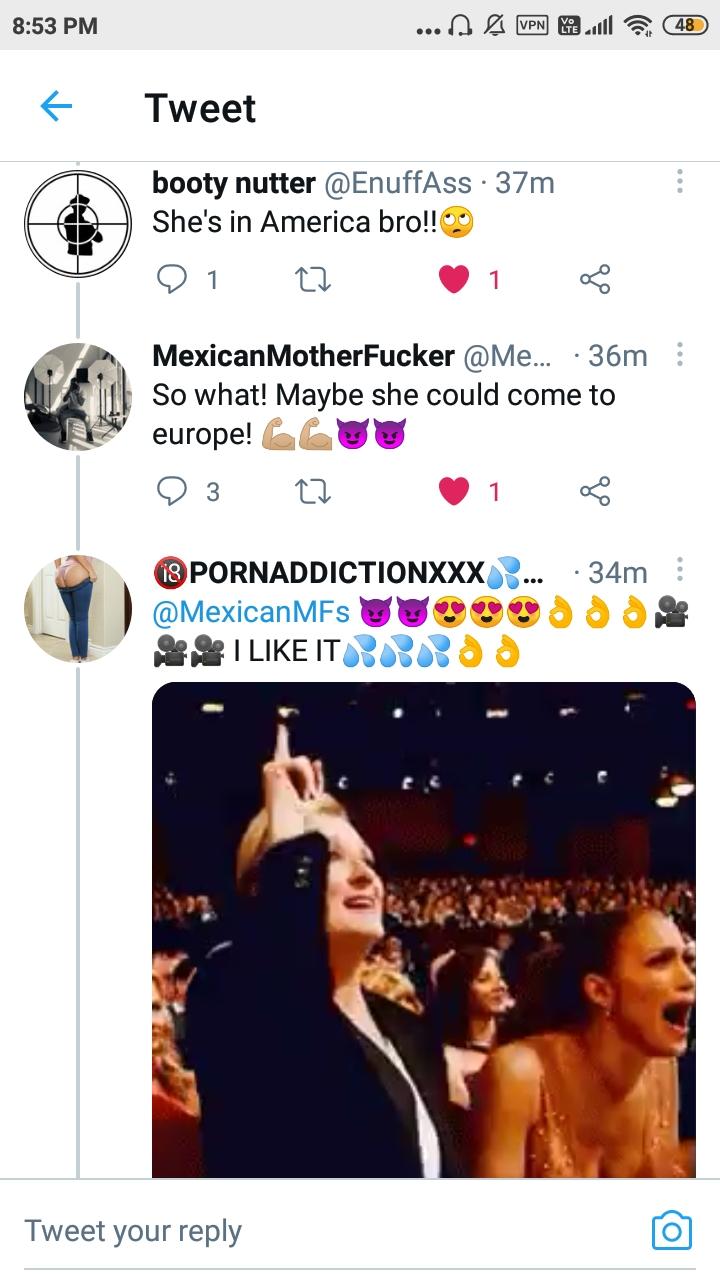Open the 36m tweet author's avatar
The image size is (720, 1280).
click(78, 396)
